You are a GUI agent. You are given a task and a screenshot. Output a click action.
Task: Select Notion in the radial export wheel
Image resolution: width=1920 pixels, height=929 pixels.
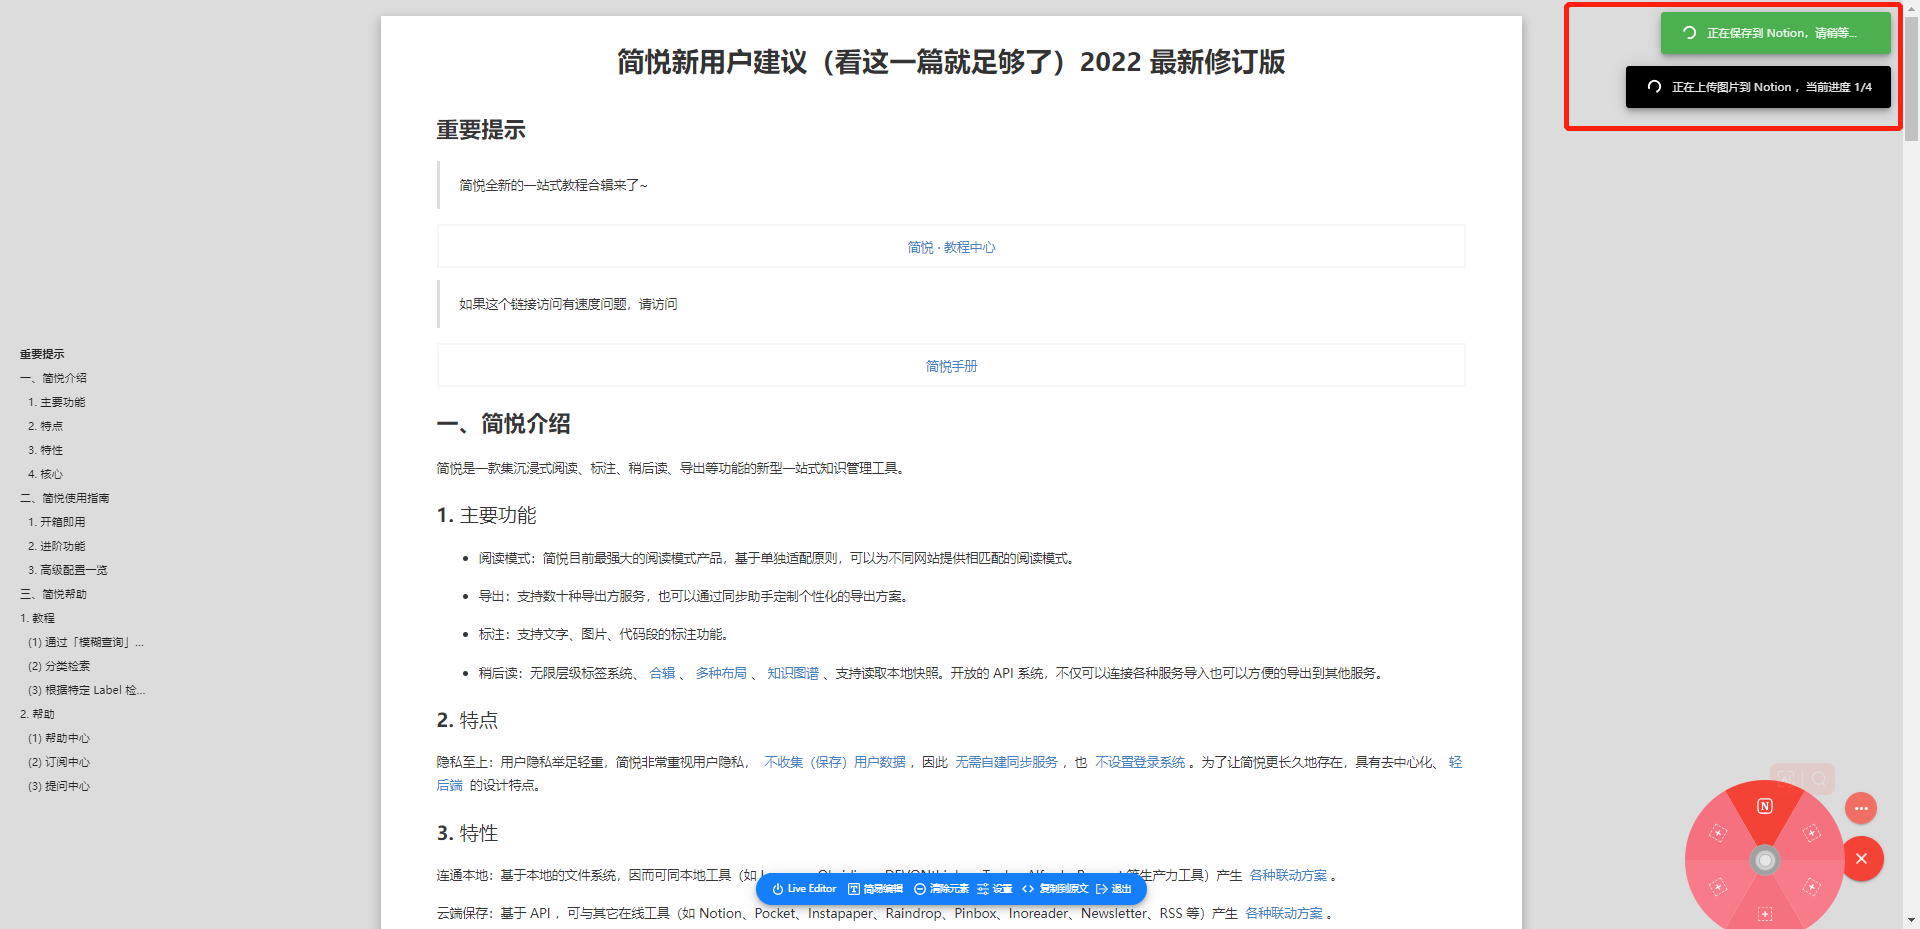(1765, 807)
